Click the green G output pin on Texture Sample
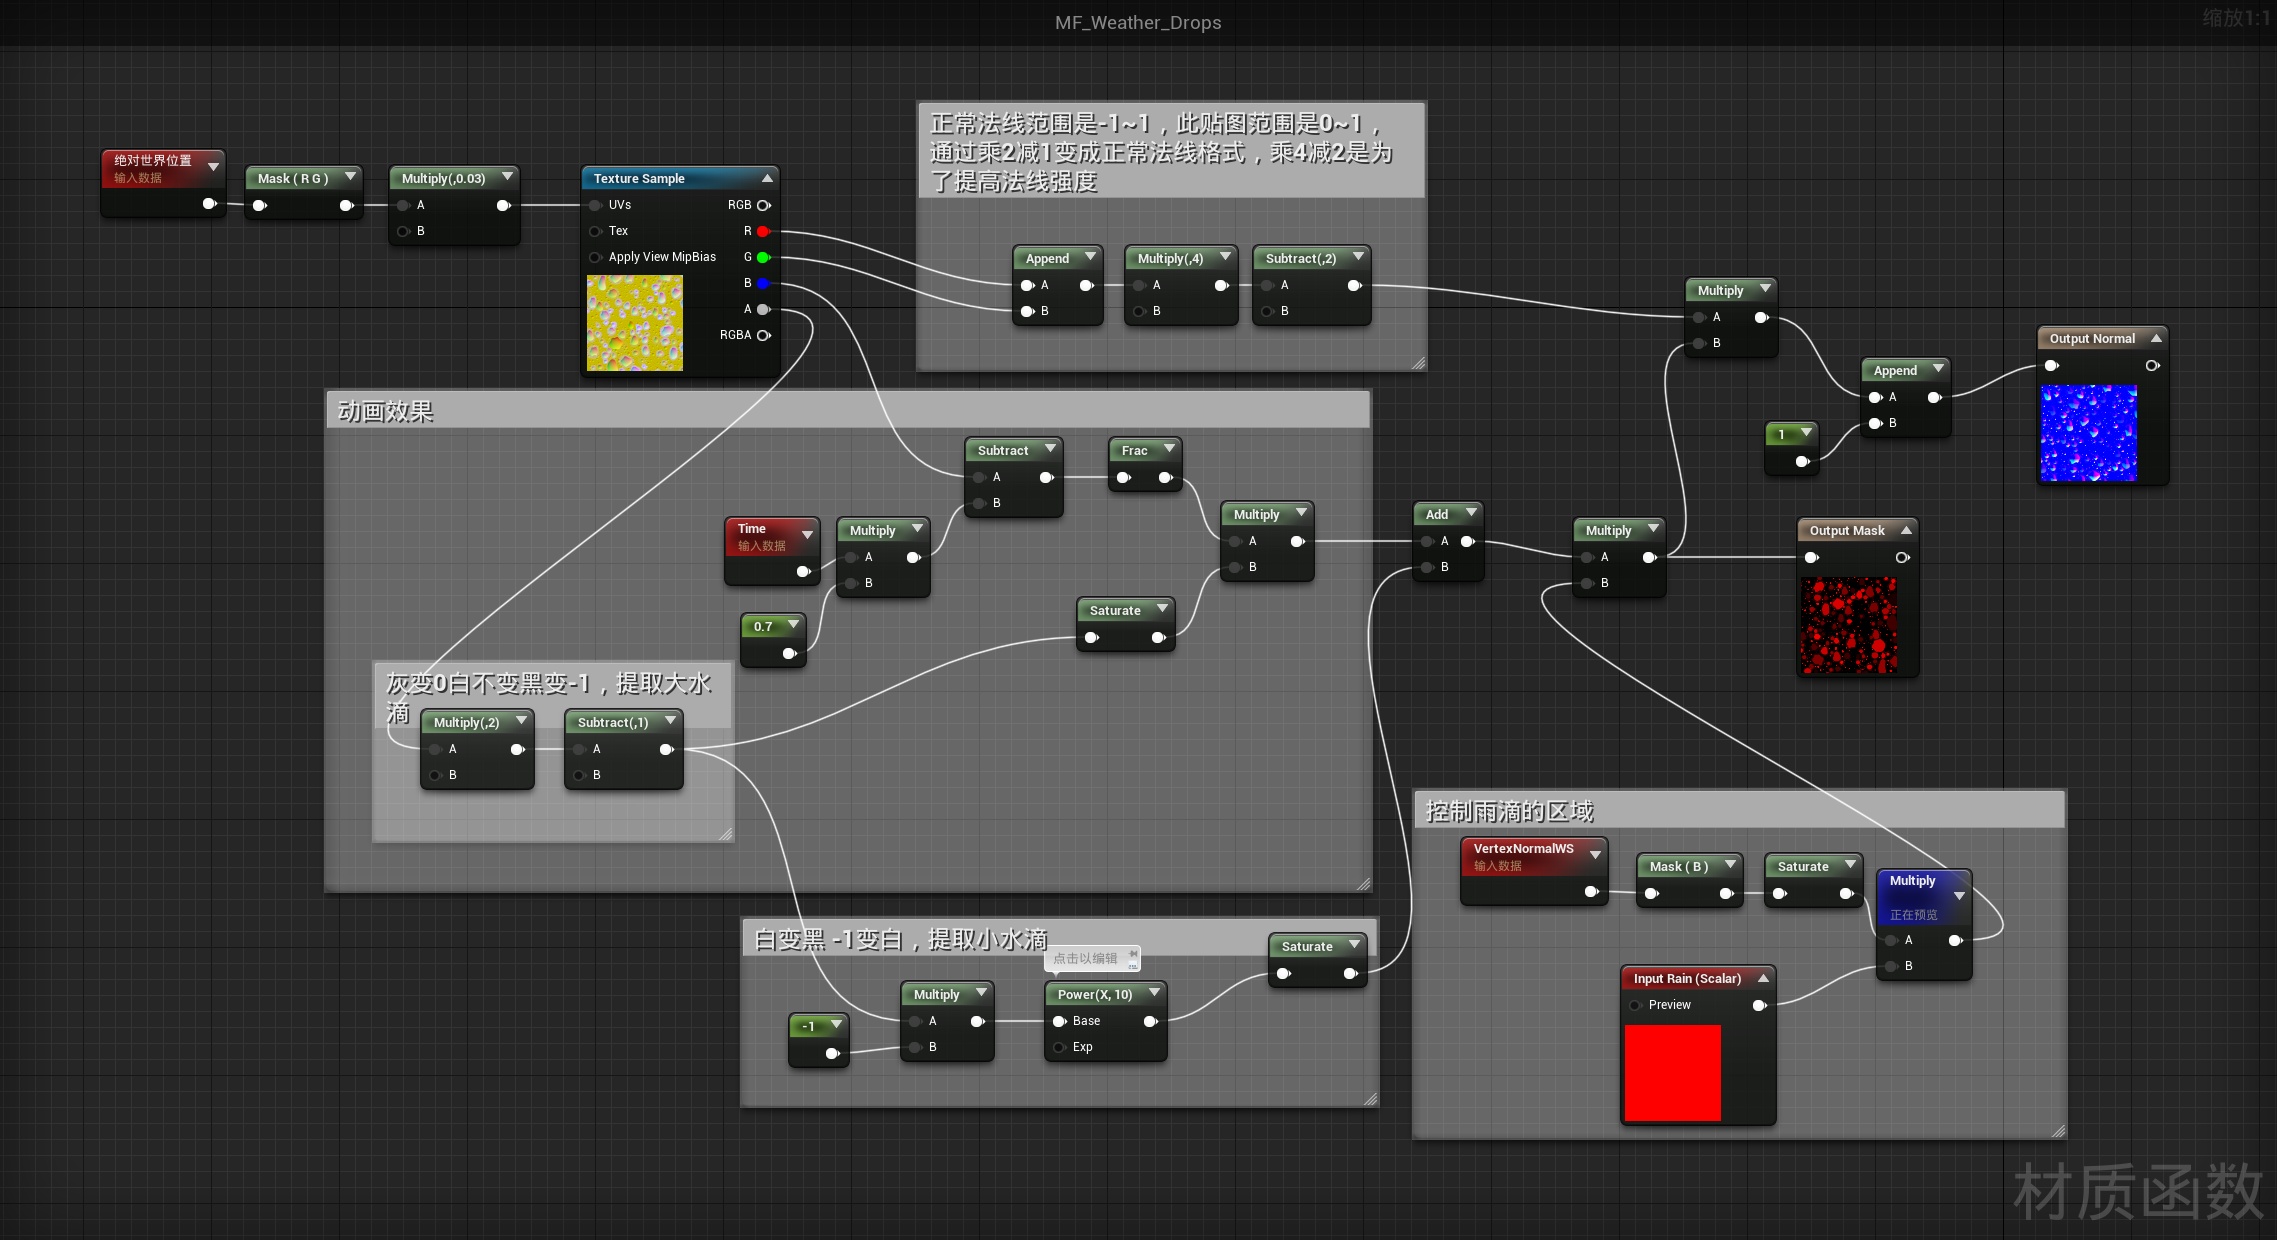Viewport: 2277px width, 1240px height. [763, 257]
